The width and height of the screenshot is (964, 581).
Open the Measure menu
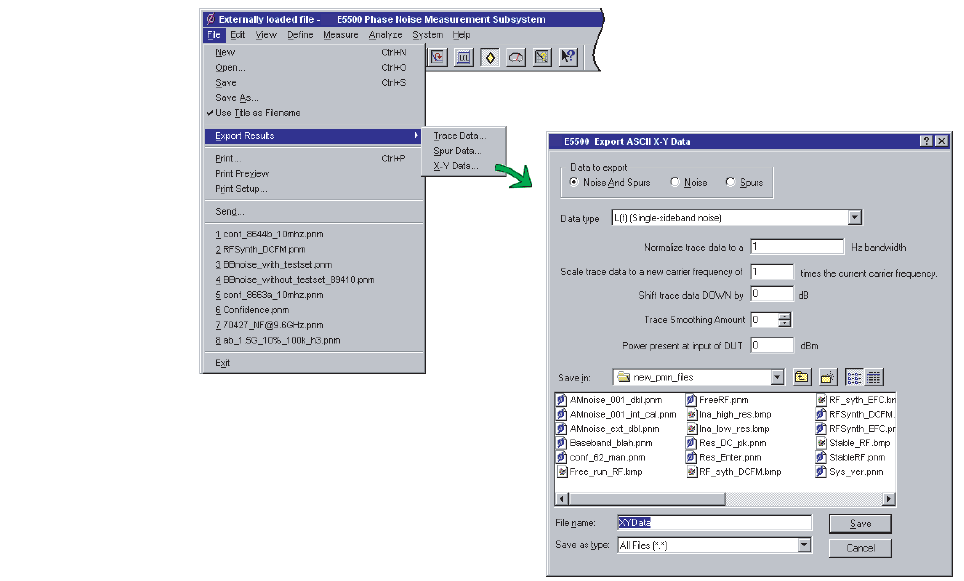[x=341, y=35]
